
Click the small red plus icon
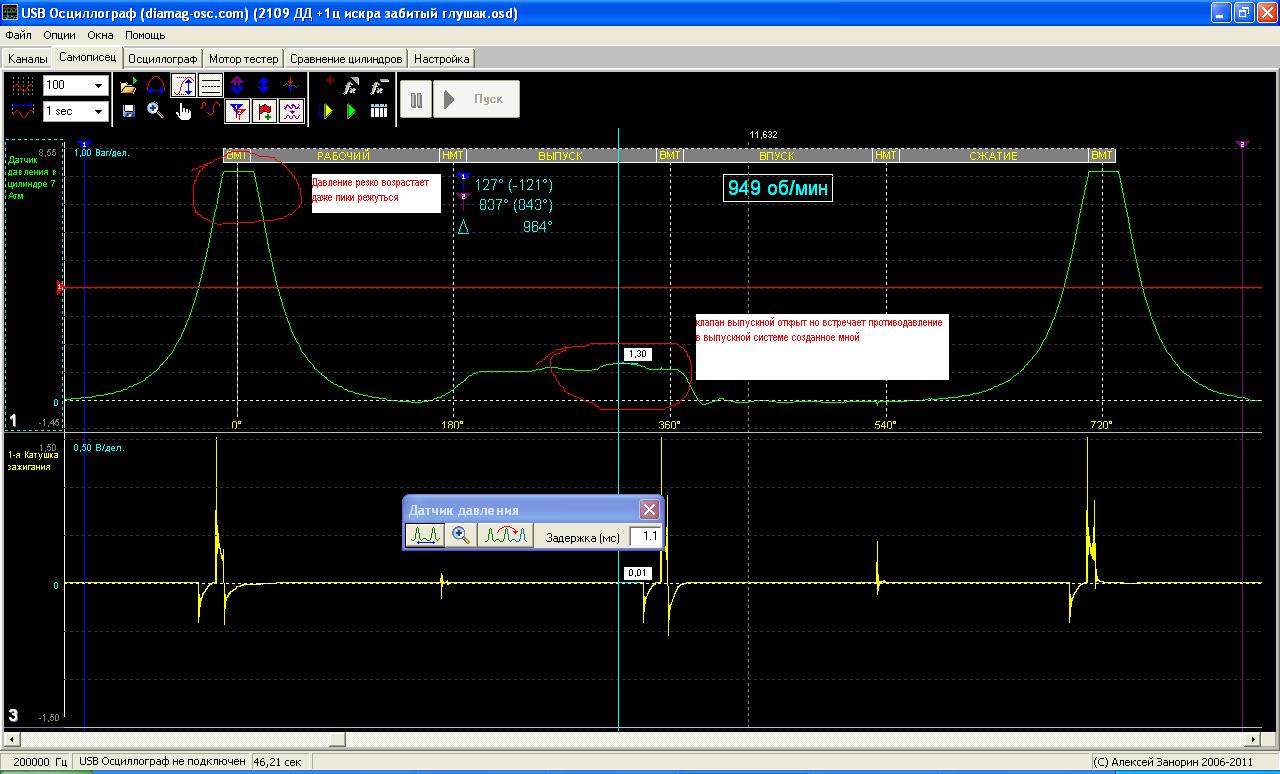click(328, 82)
